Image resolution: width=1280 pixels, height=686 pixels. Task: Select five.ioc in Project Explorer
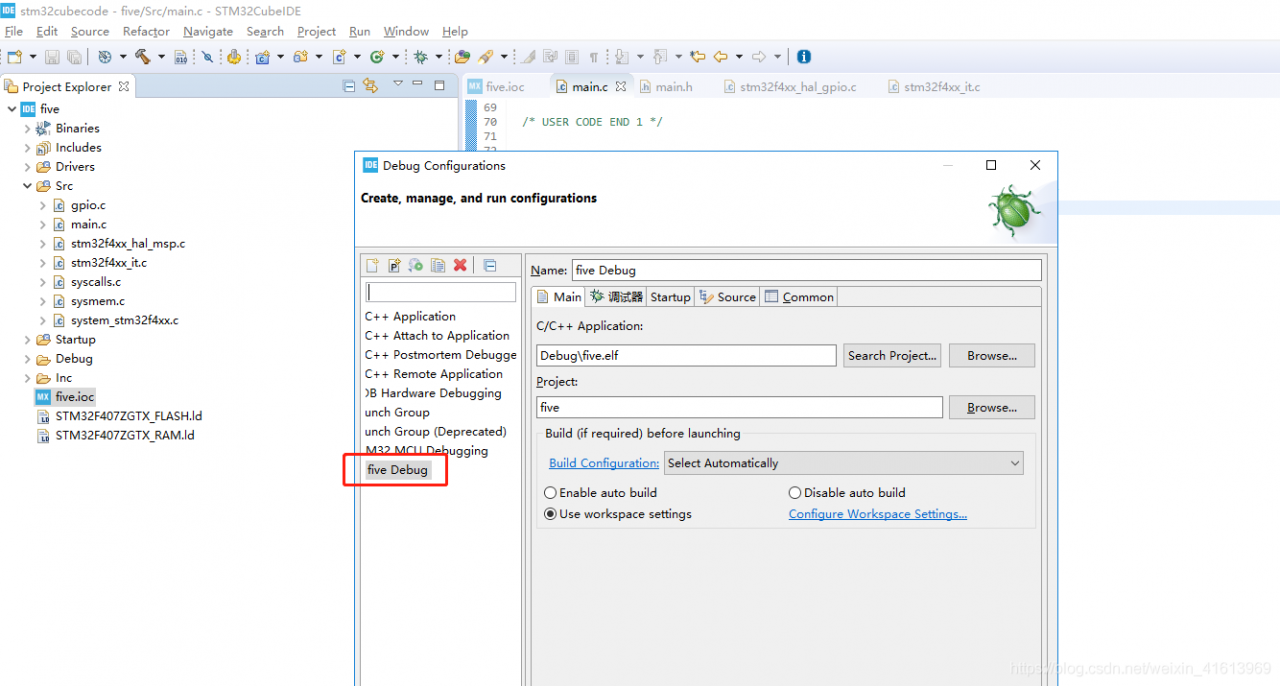pyautogui.click(x=66, y=397)
